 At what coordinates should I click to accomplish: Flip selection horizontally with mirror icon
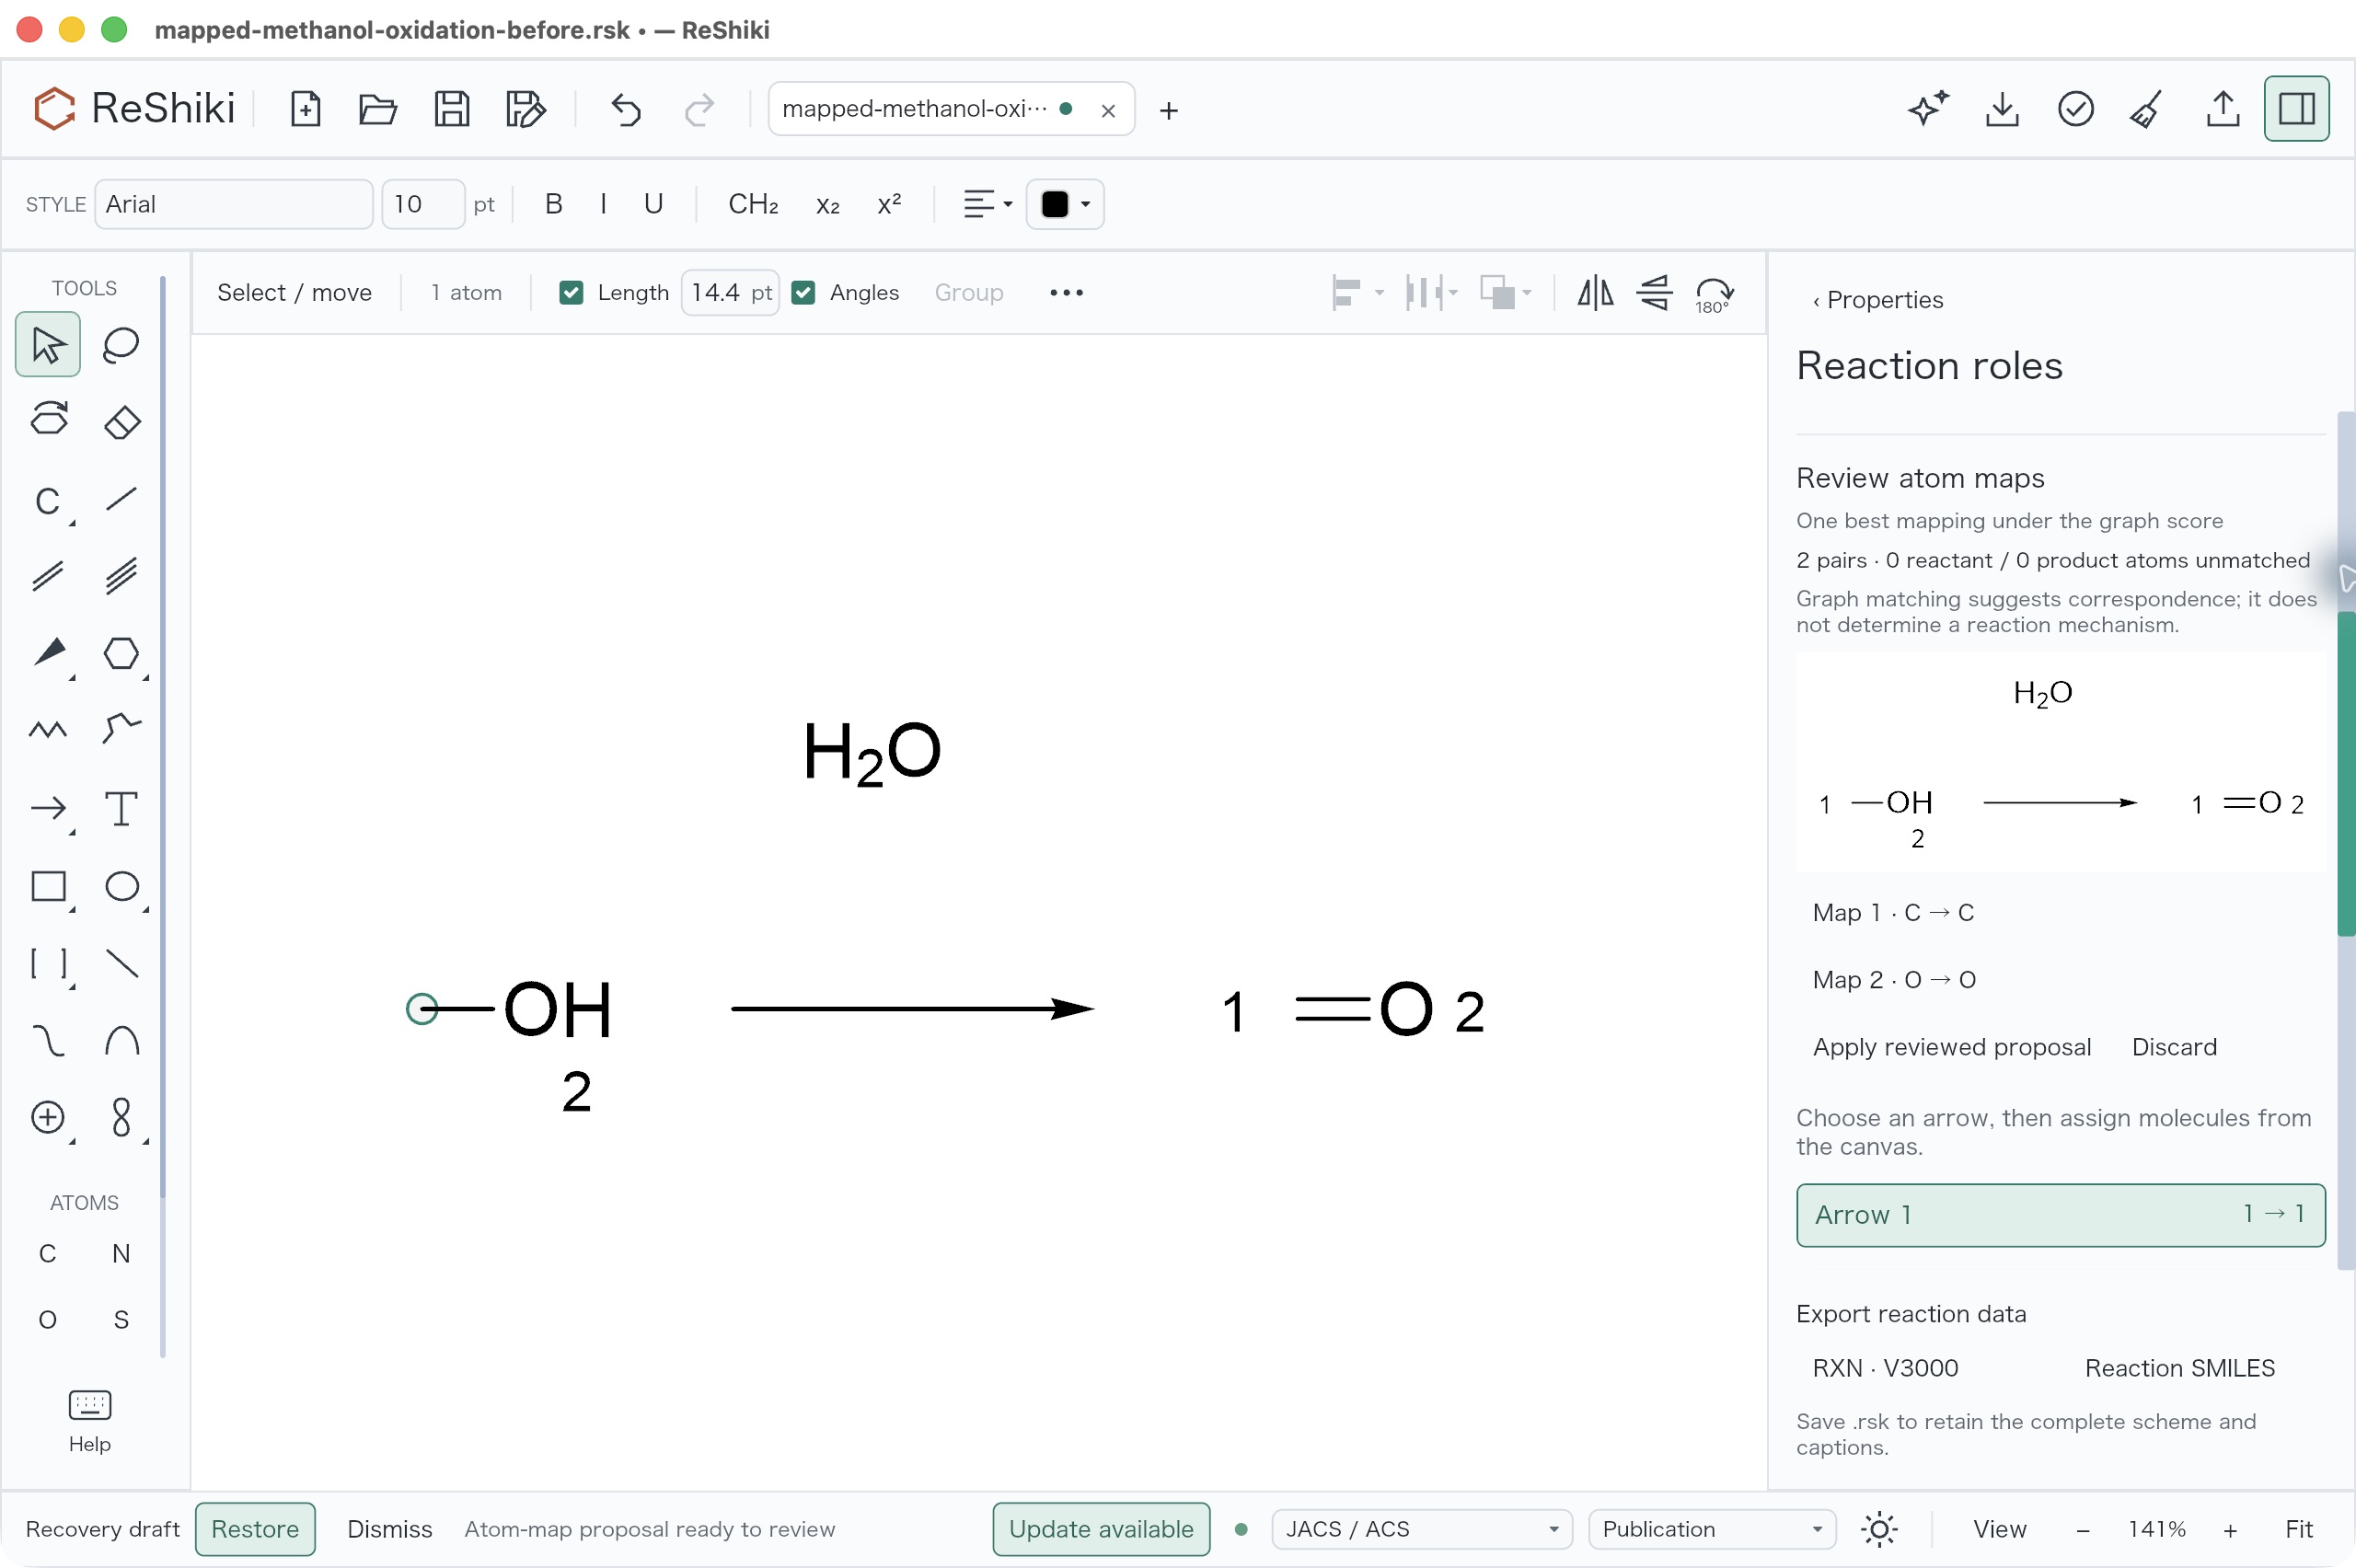(x=1595, y=293)
